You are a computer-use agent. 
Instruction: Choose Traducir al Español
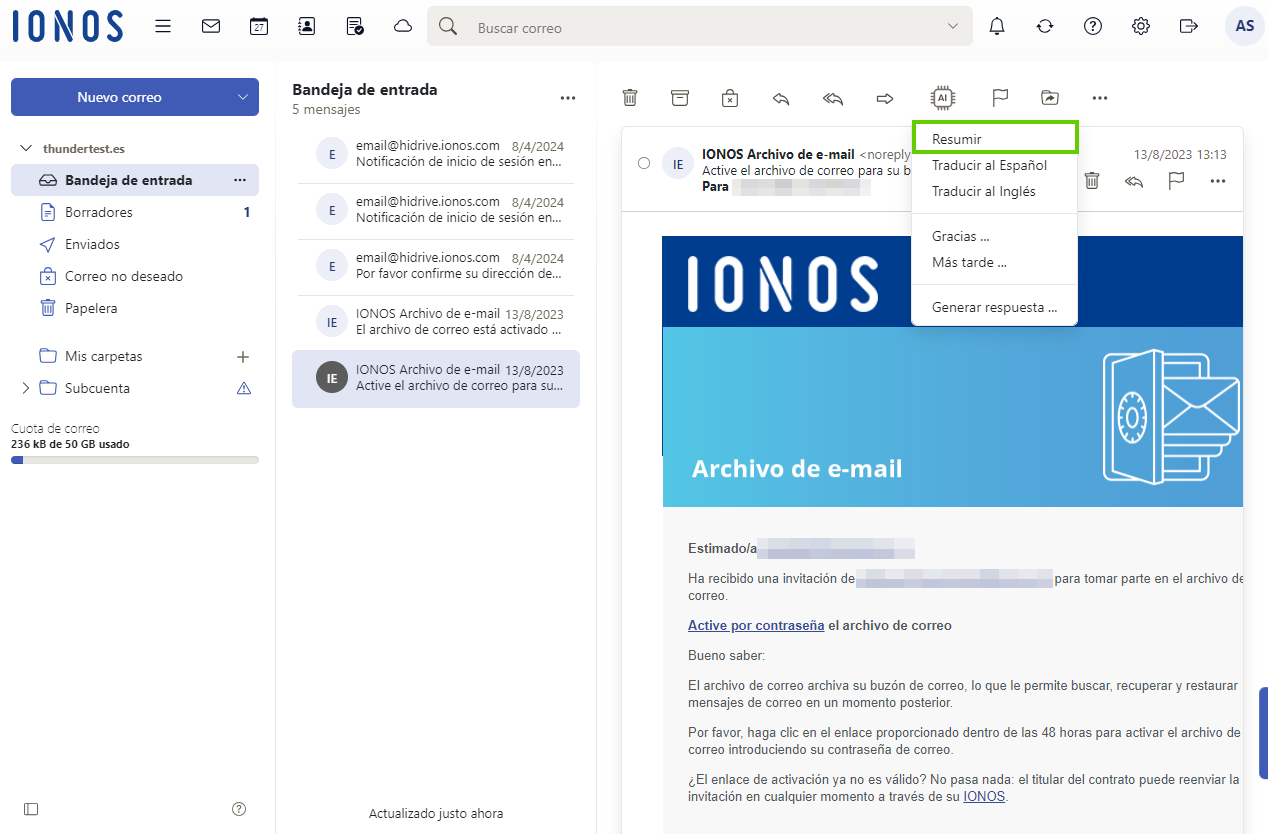click(995, 165)
